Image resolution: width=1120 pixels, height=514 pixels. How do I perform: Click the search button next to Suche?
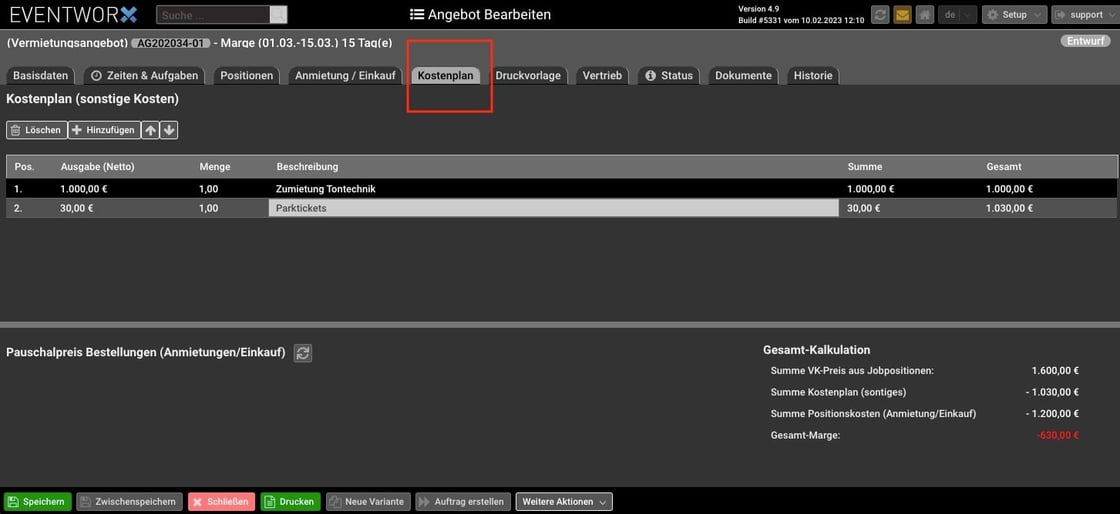click(x=279, y=15)
